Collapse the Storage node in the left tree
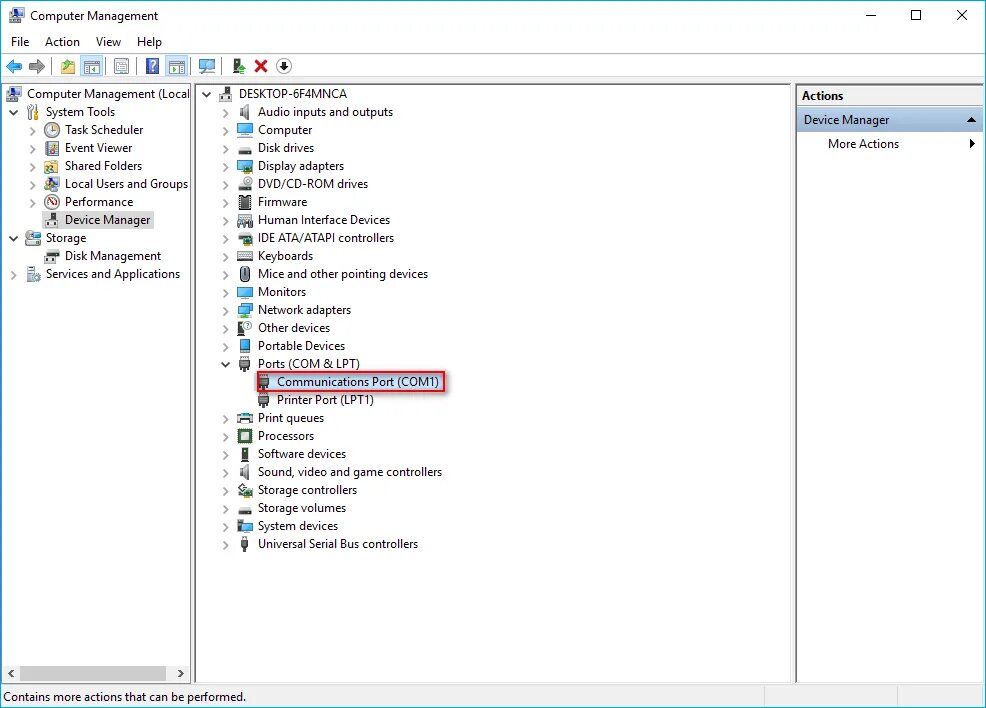 tap(13, 238)
